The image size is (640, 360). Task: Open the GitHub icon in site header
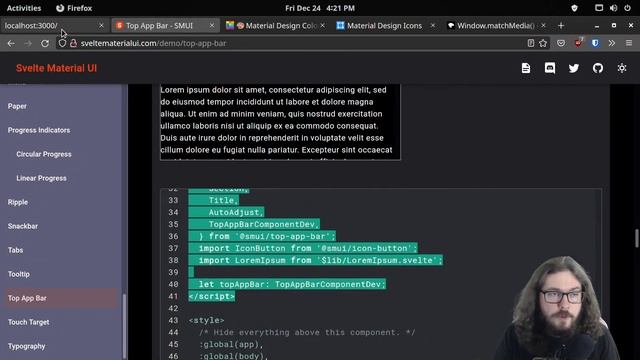pyautogui.click(x=598, y=68)
